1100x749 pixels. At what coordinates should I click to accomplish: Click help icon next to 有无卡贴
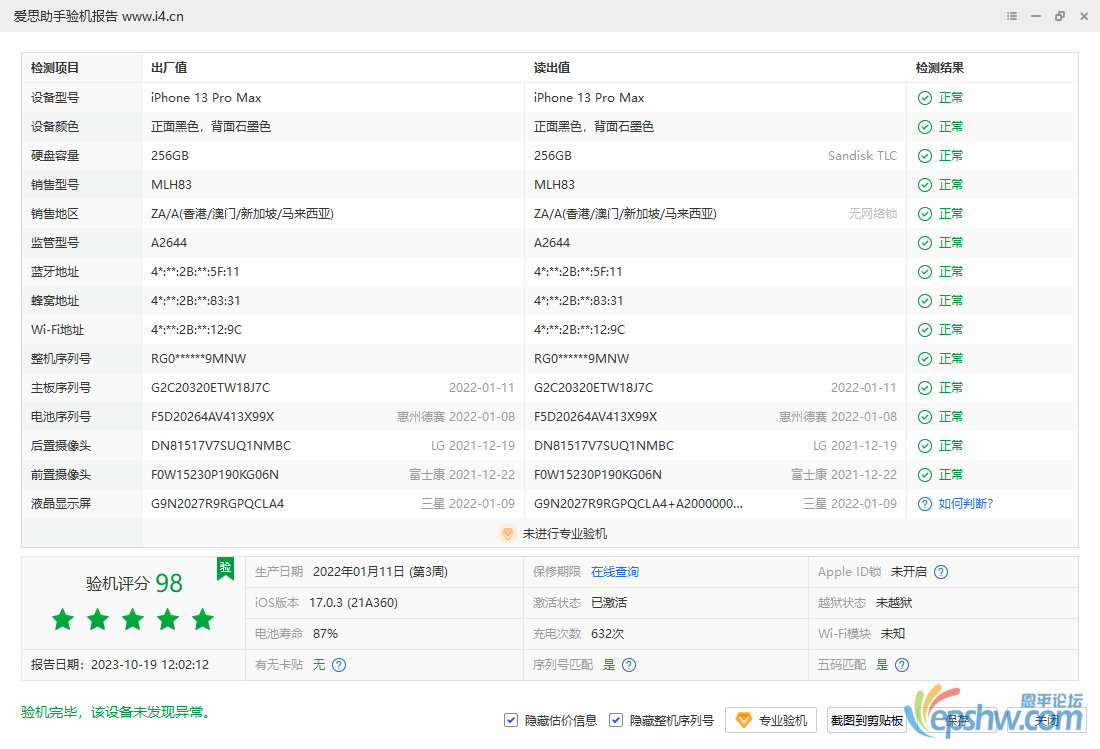click(x=339, y=665)
